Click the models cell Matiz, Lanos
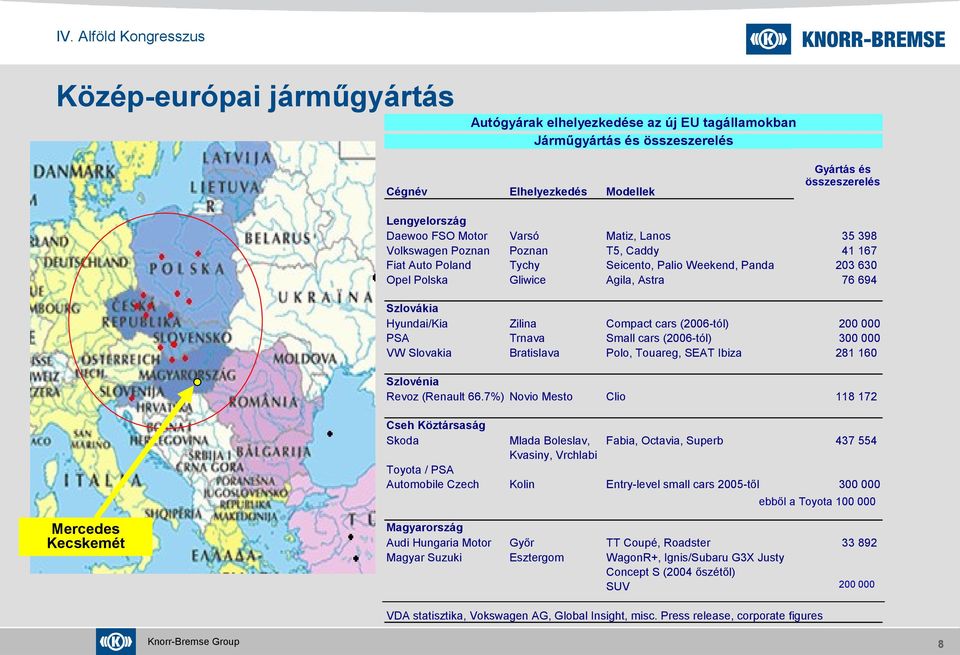 (638, 236)
